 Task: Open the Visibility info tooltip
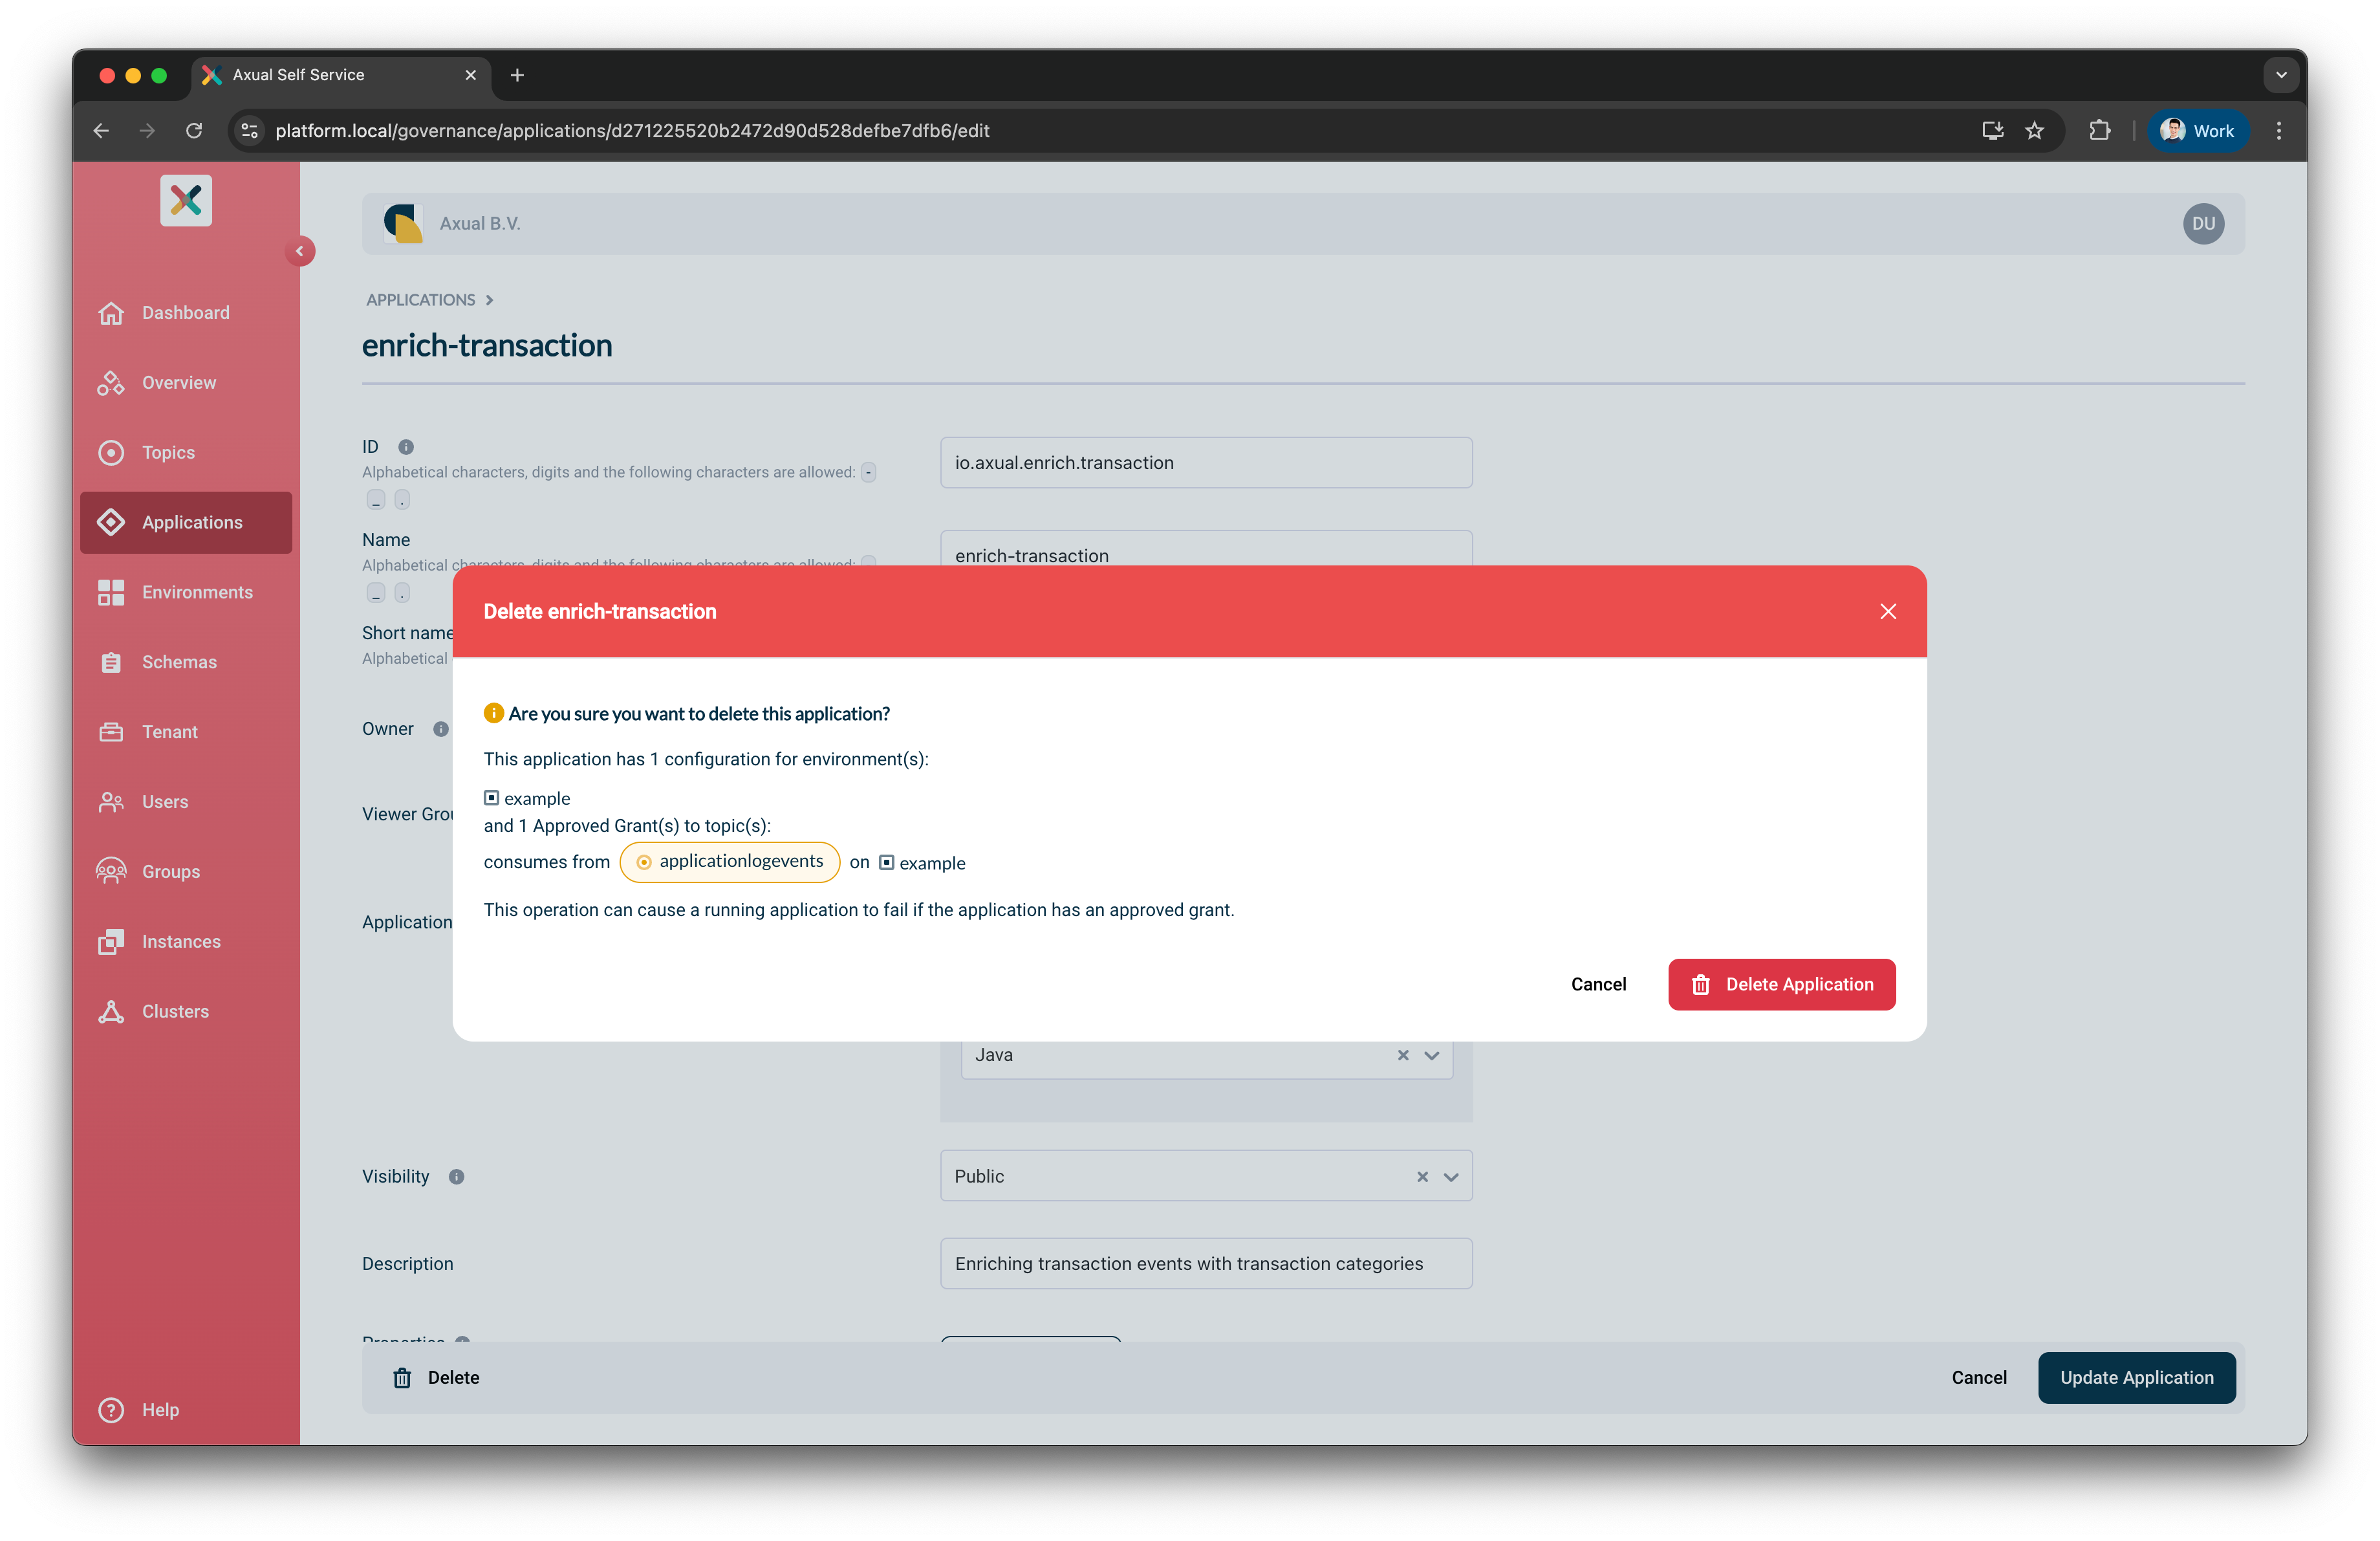(x=457, y=1176)
